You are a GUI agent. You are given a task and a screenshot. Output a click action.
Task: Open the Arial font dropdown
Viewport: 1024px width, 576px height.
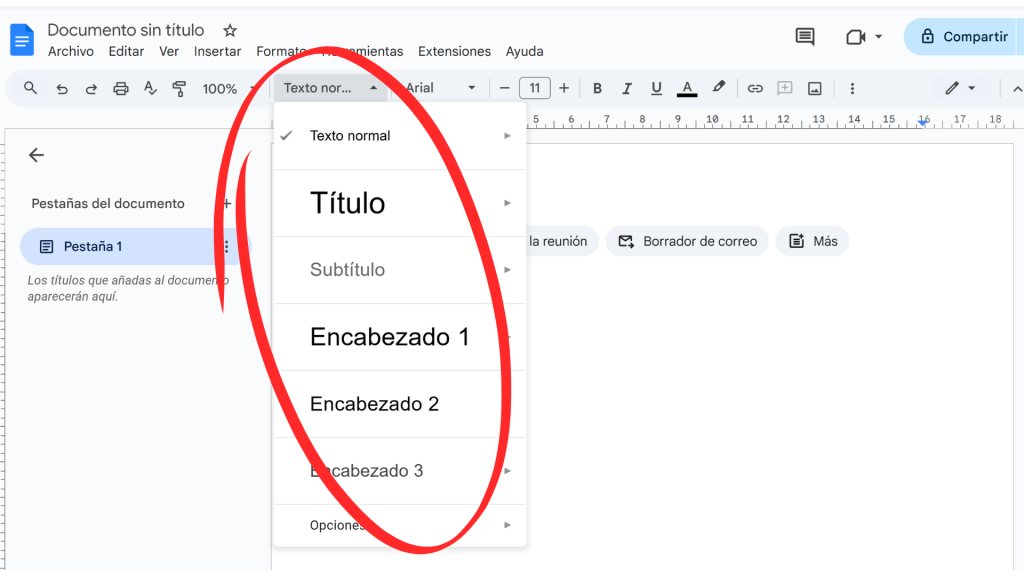tap(440, 88)
